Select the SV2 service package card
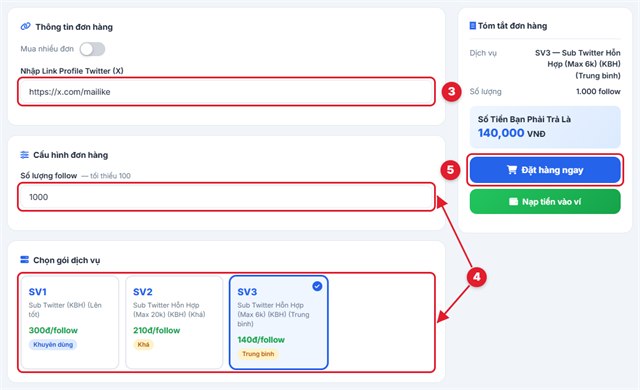 click(174, 322)
